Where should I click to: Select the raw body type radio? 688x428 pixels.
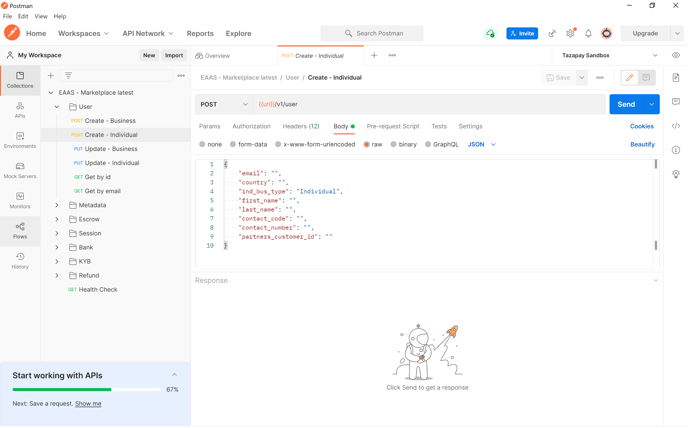coord(366,144)
